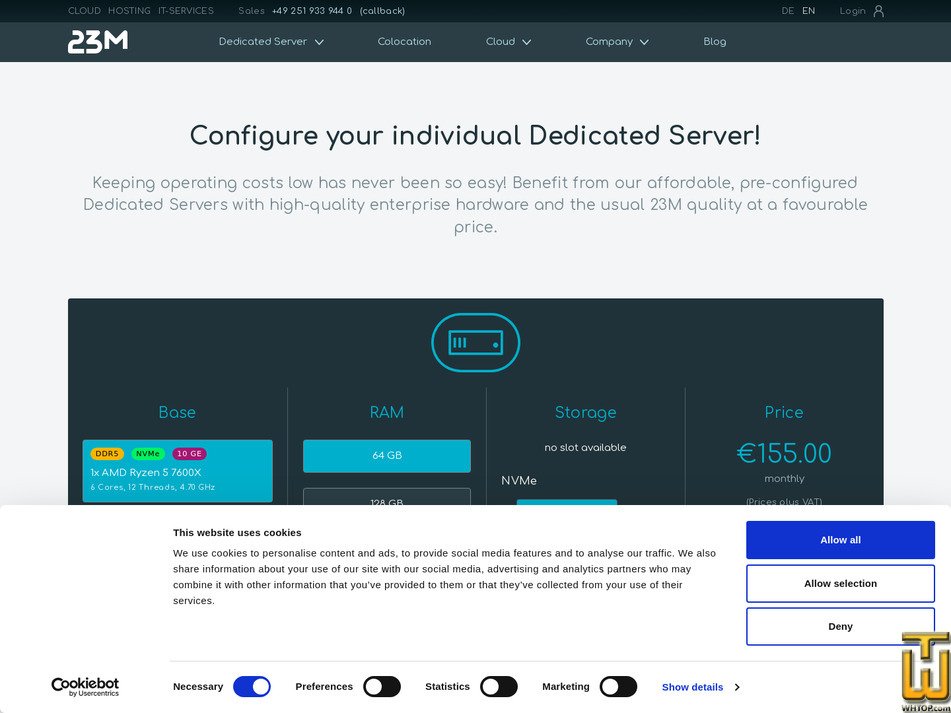Open the Colocation menu item

click(x=404, y=42)
